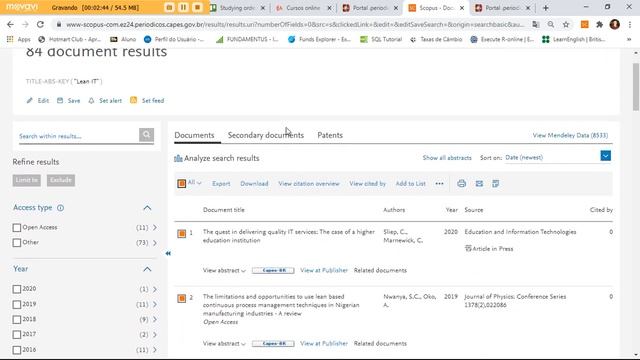
Task: Click the page vertical scrollbar thumb
Action: [x=636, y=87]
